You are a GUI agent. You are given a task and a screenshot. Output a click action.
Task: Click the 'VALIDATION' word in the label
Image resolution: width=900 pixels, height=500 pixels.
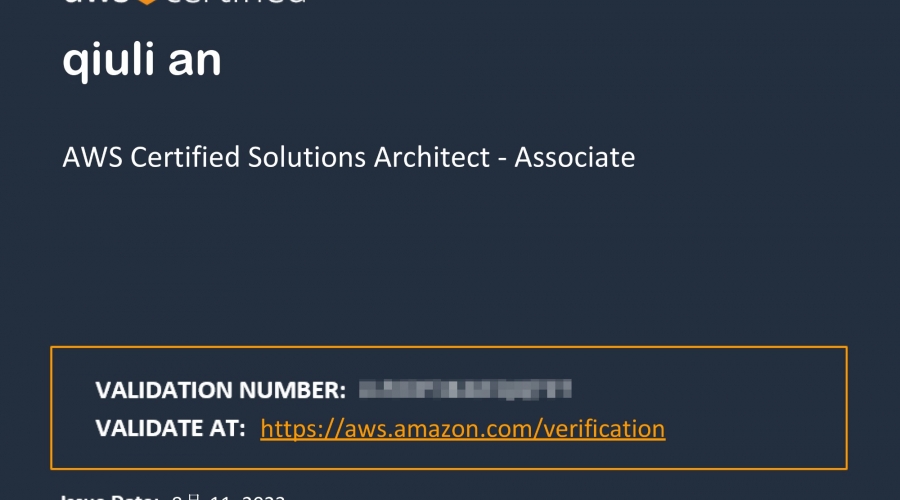coord(164,390)
